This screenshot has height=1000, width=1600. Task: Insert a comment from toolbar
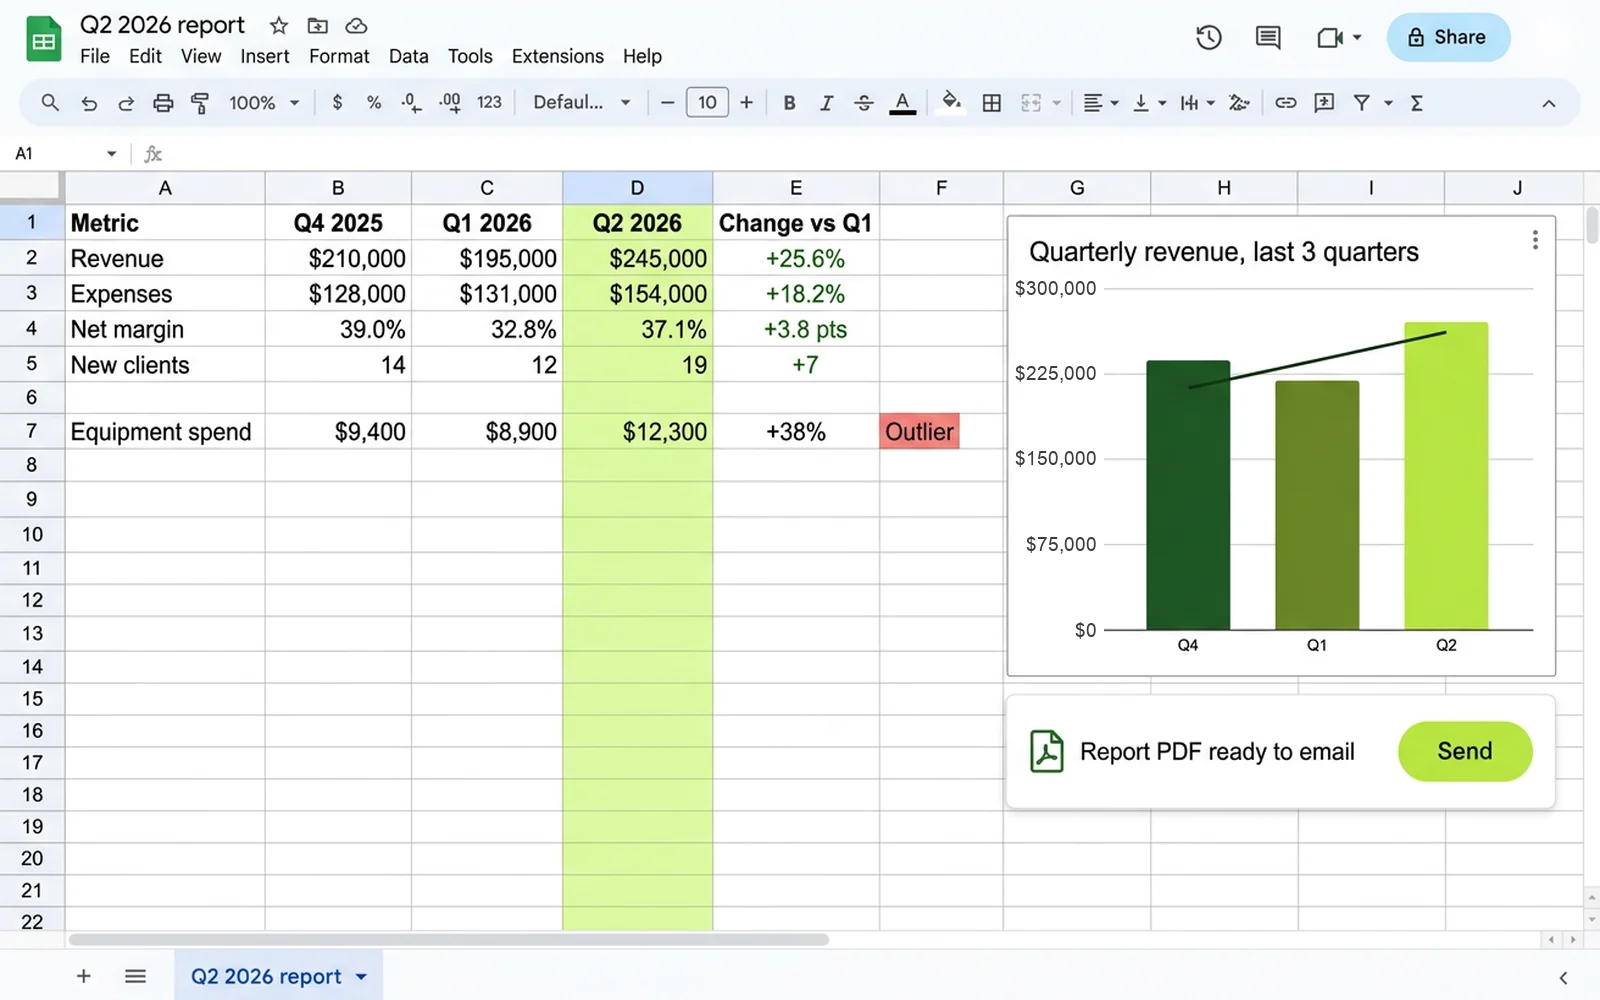(x=1324, y=102)
